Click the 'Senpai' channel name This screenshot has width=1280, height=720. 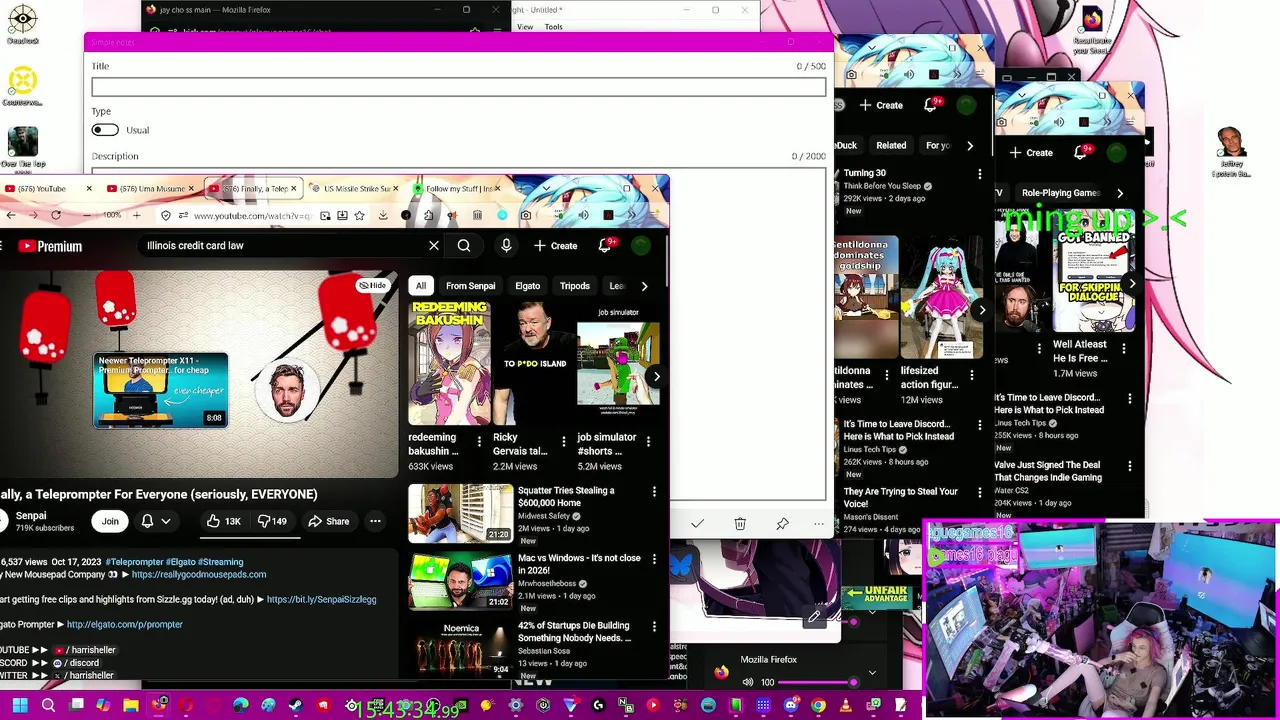31,516
